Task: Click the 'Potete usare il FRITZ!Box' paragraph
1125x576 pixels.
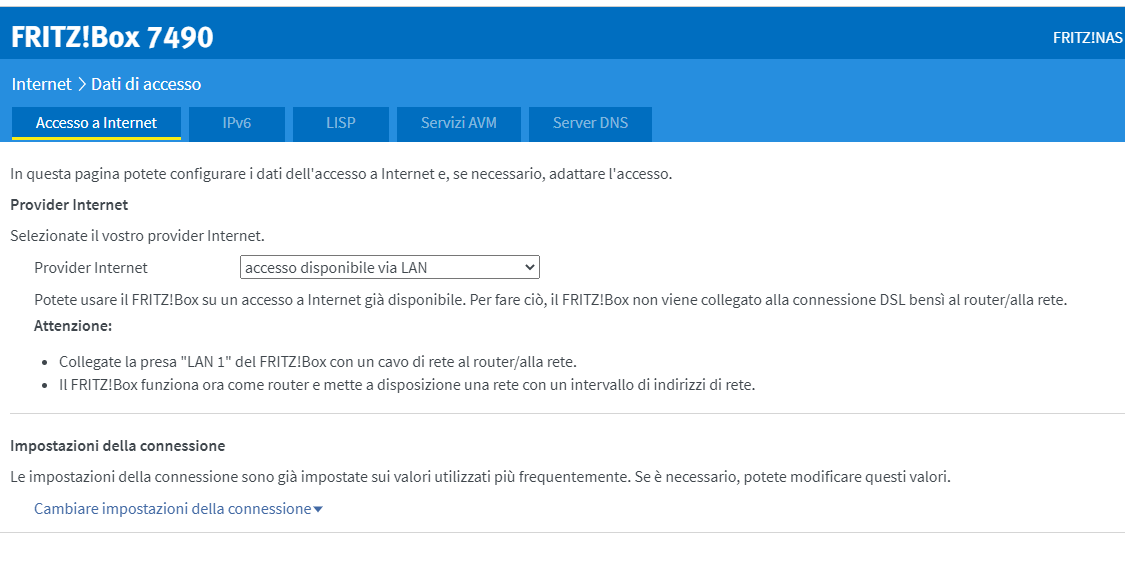Action: pos(550,300)
